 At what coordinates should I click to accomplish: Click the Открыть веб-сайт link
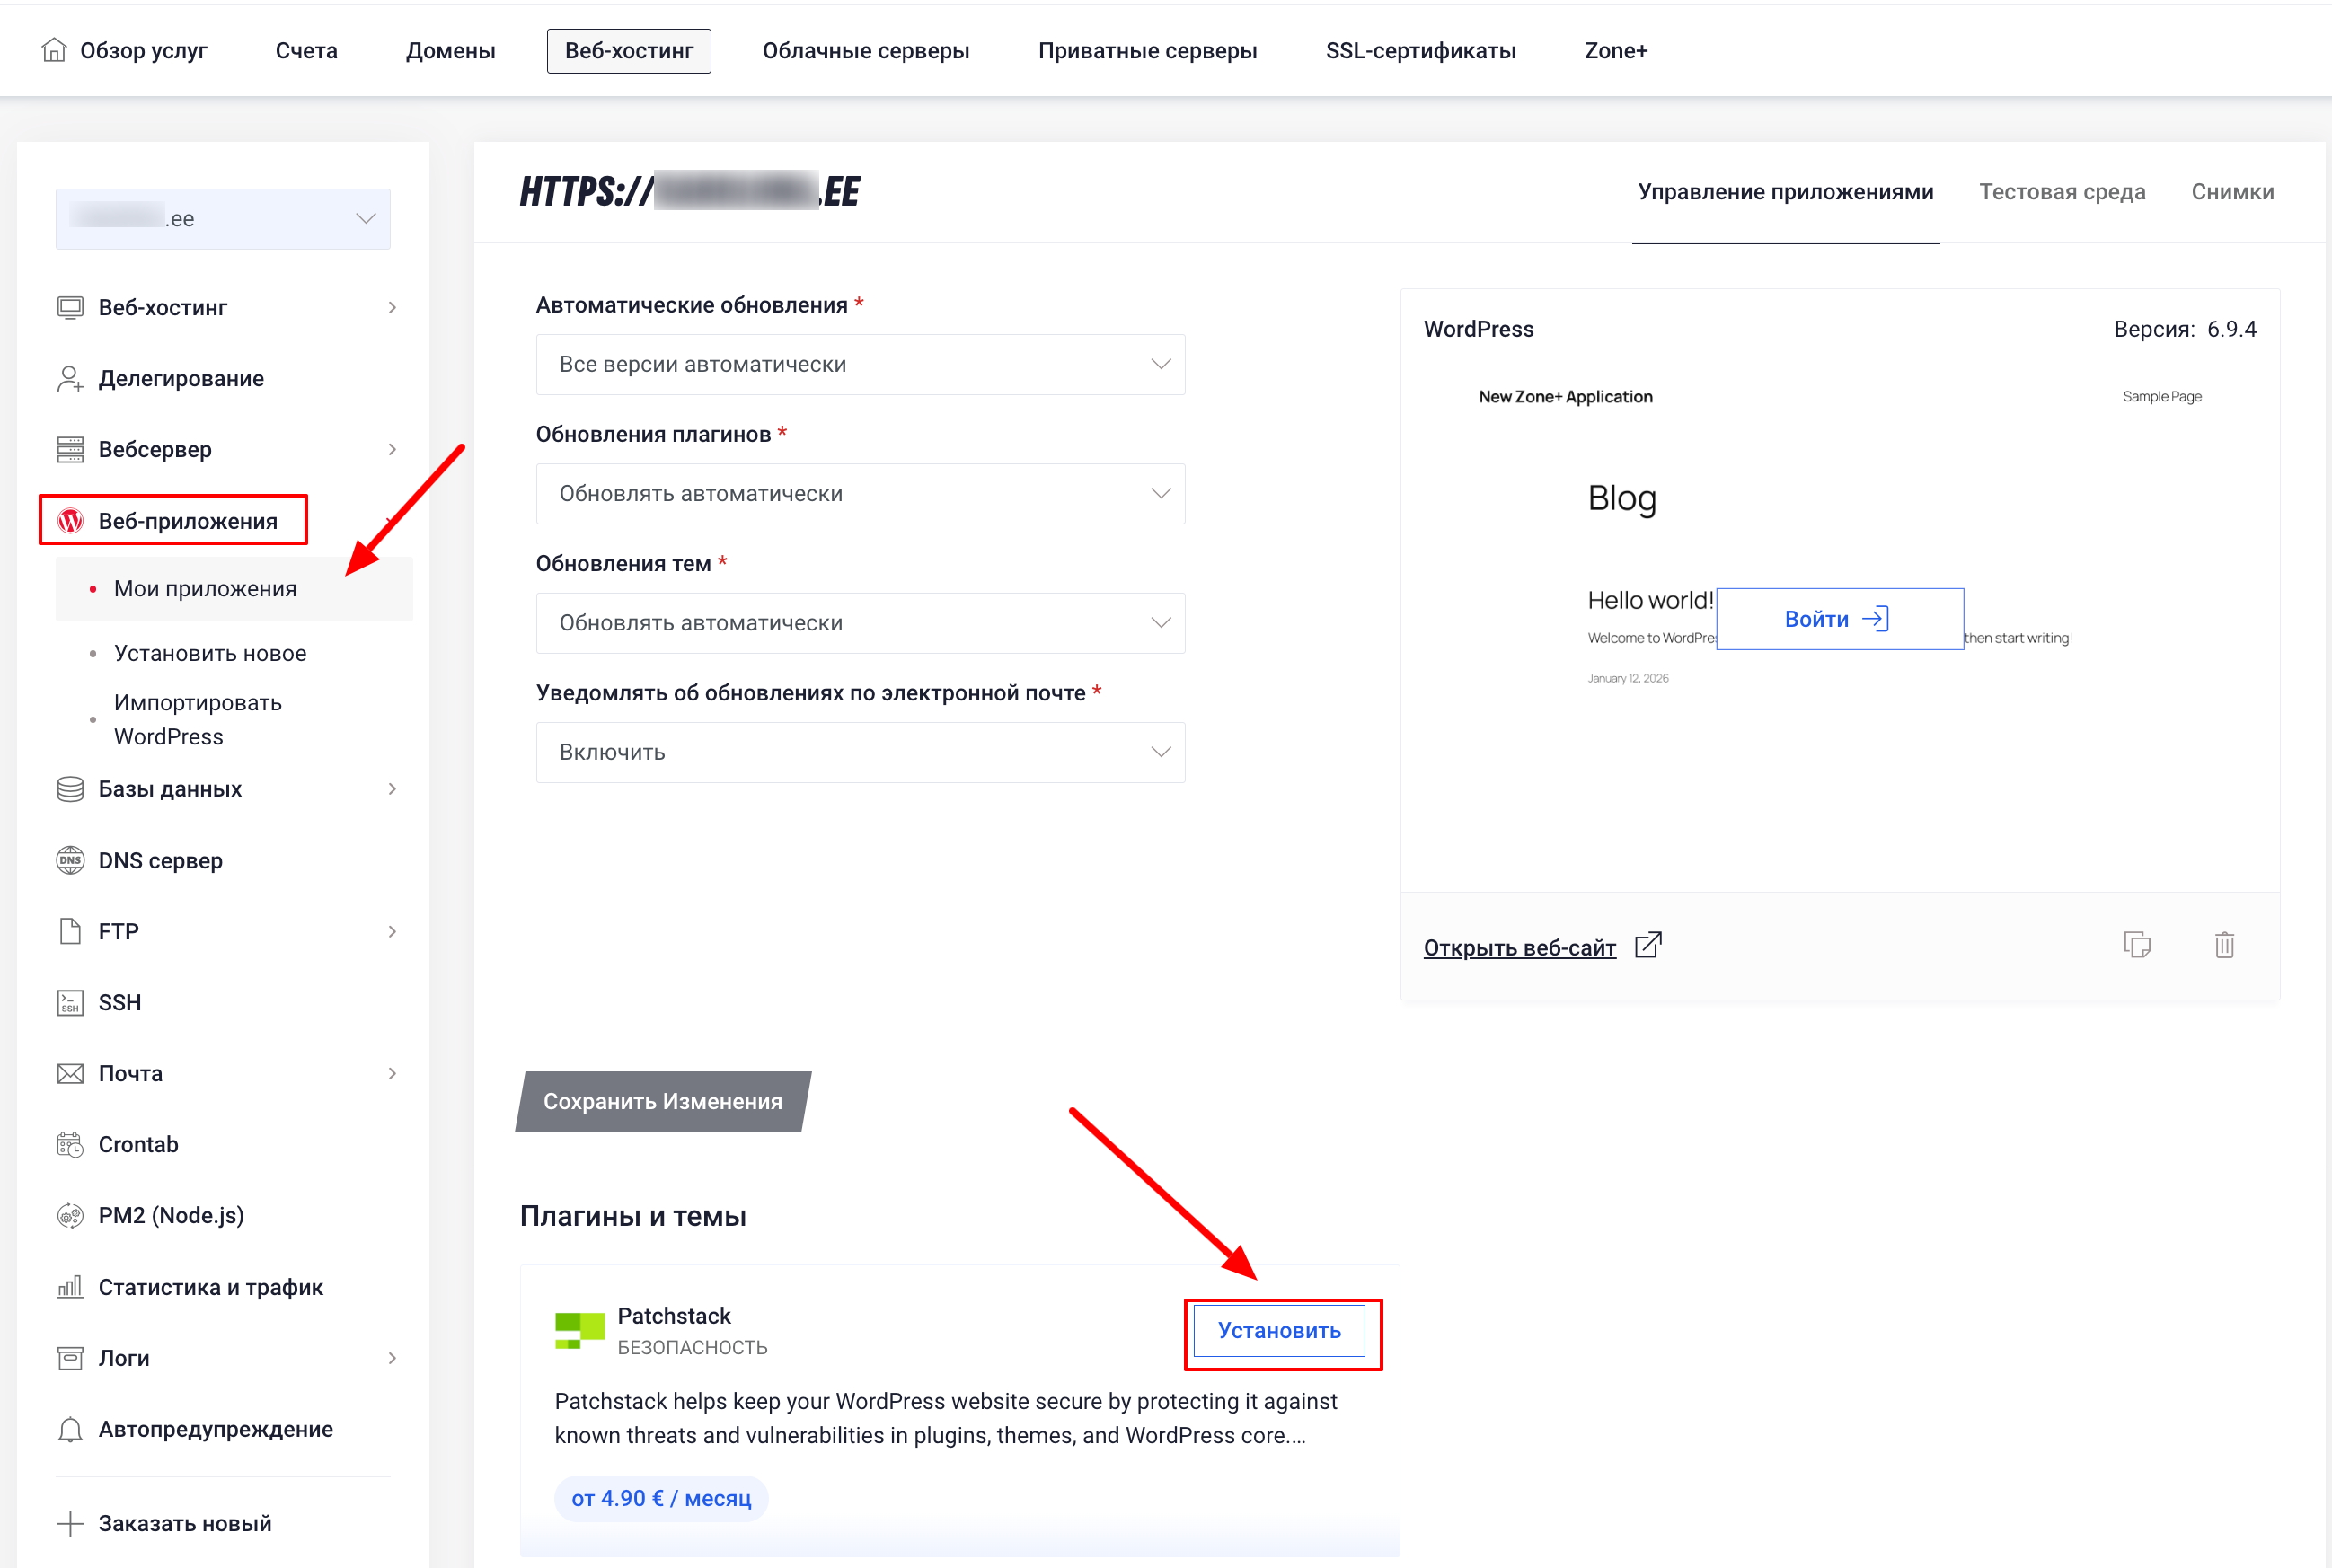pos(1519,947)
